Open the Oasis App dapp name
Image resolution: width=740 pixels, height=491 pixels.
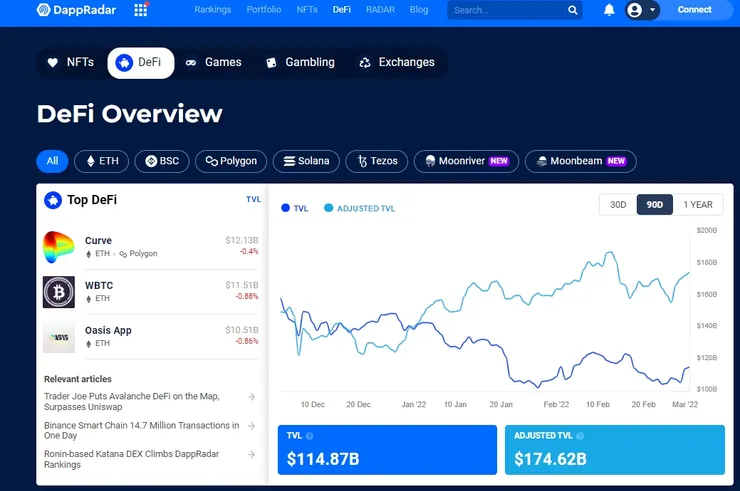108,330
